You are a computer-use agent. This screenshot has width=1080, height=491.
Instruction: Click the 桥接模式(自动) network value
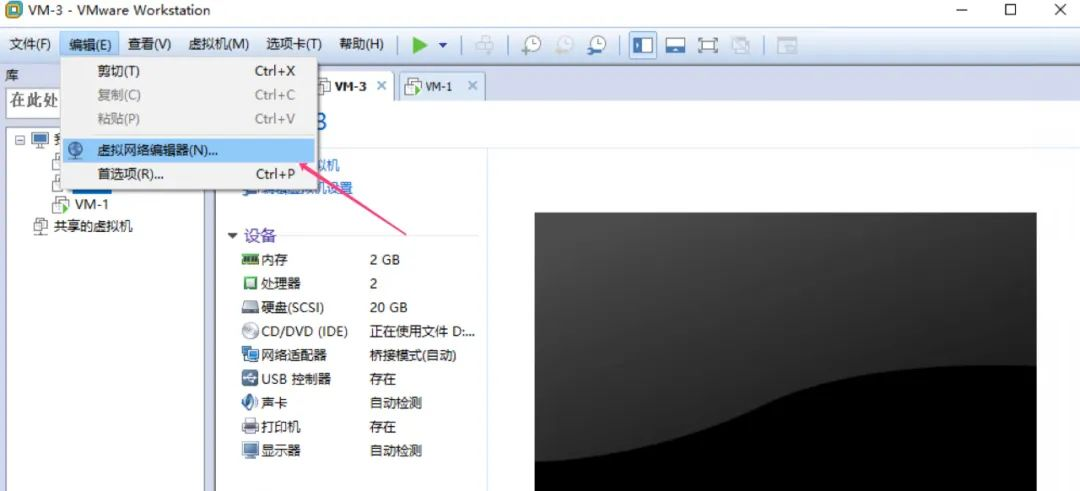413,355
